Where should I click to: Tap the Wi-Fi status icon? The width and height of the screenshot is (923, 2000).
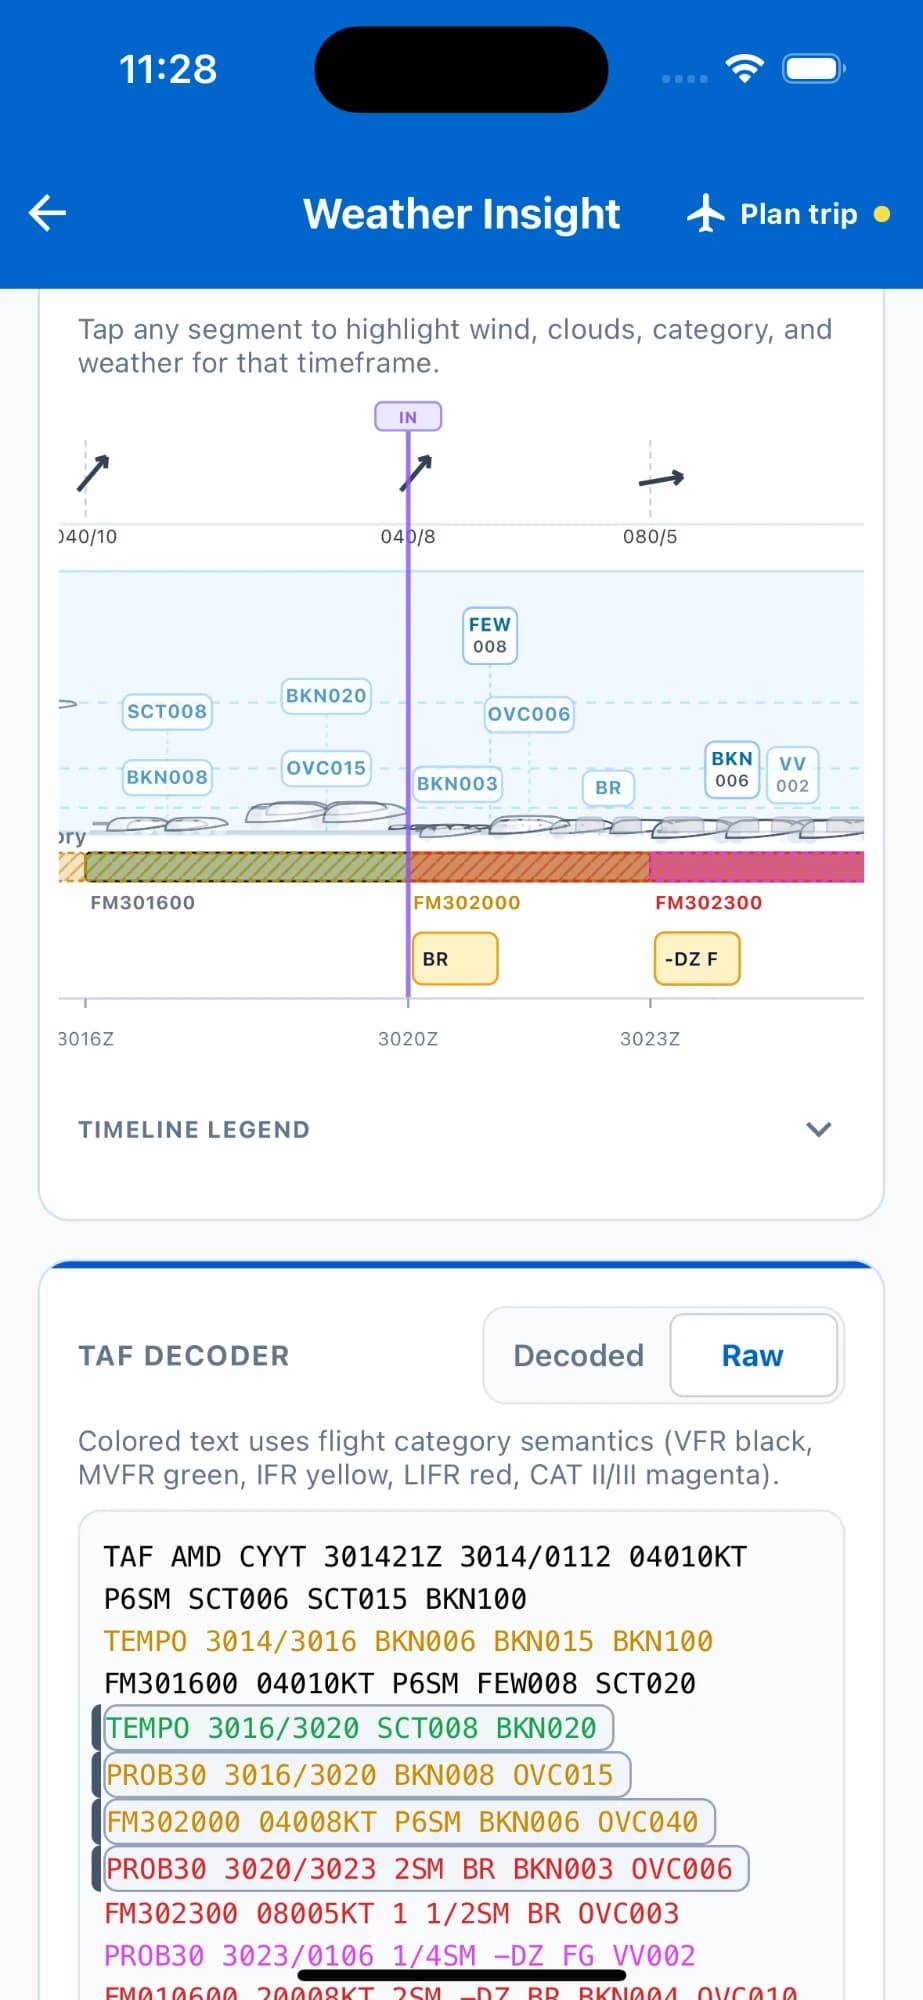pyautogui.click(x=745, y=69)
